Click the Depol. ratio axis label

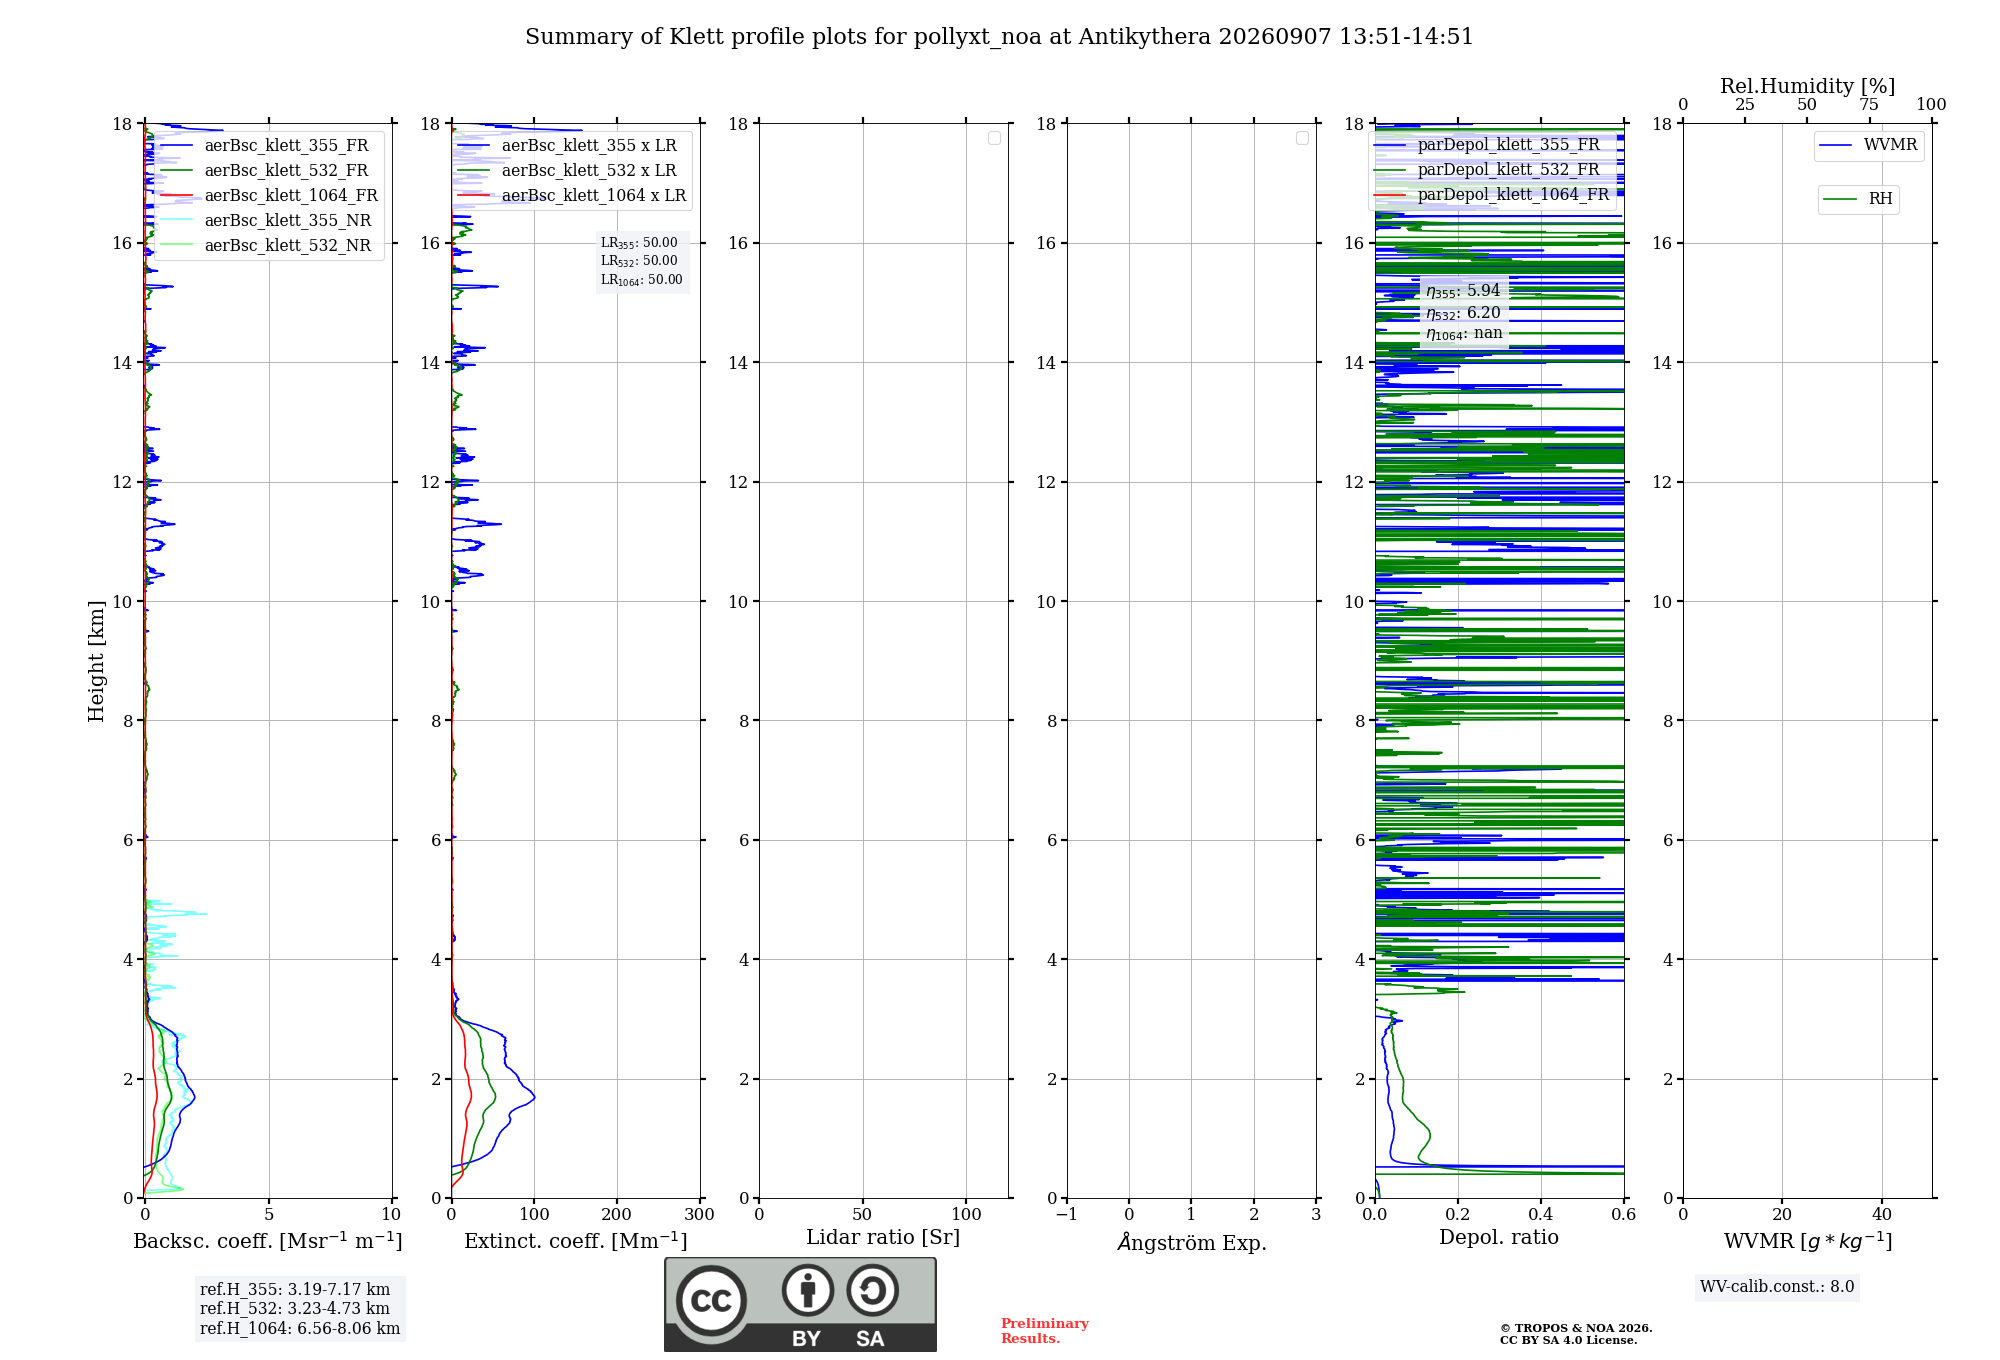1499,1237
